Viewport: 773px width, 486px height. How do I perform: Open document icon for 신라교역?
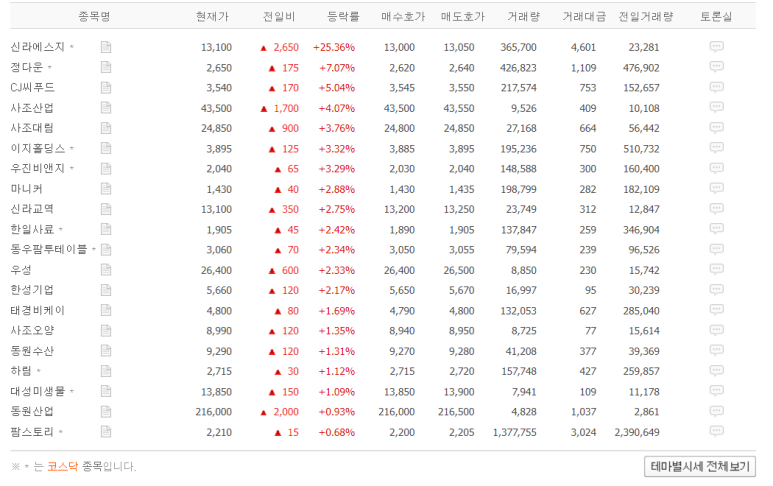click(106, 209)
